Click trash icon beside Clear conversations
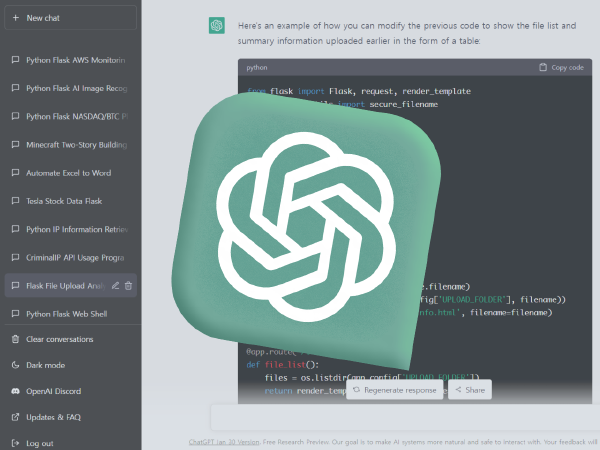The height and width of the screenshot is (450, 600). 15,339
